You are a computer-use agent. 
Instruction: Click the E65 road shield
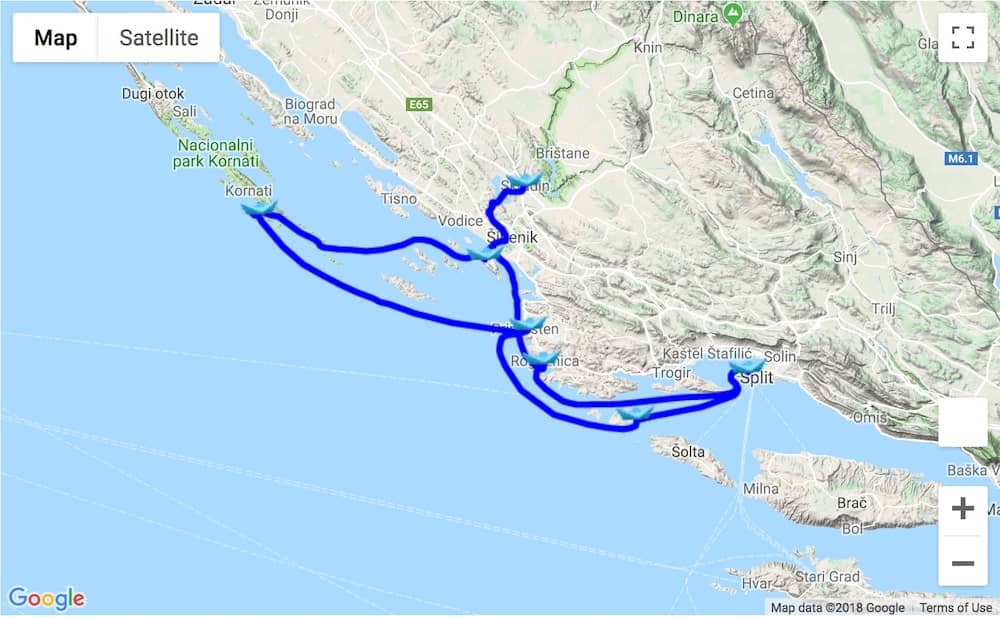pos(419,104)
